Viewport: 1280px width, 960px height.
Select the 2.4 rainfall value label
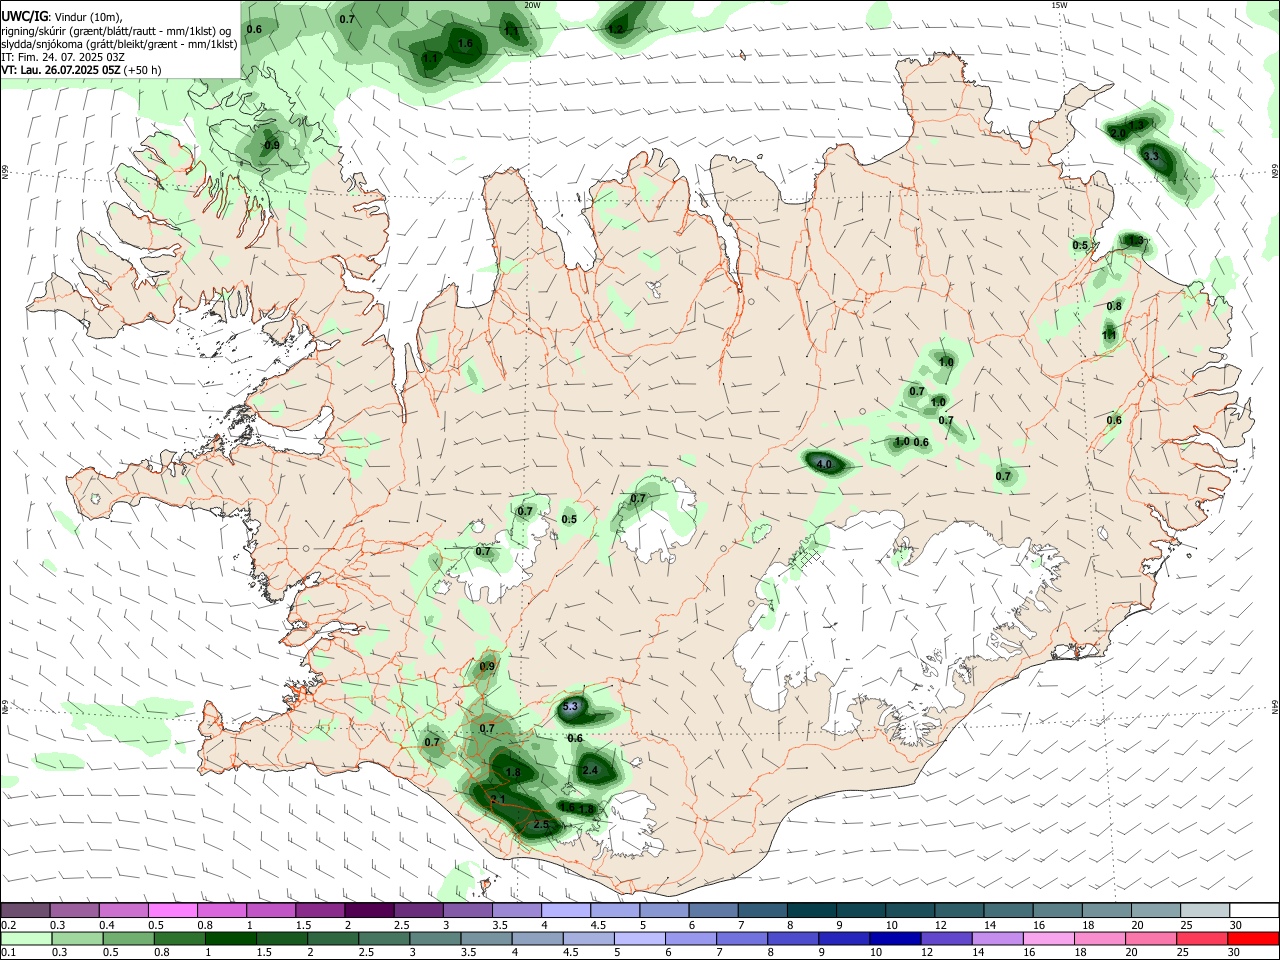click(x=590, y=771)
